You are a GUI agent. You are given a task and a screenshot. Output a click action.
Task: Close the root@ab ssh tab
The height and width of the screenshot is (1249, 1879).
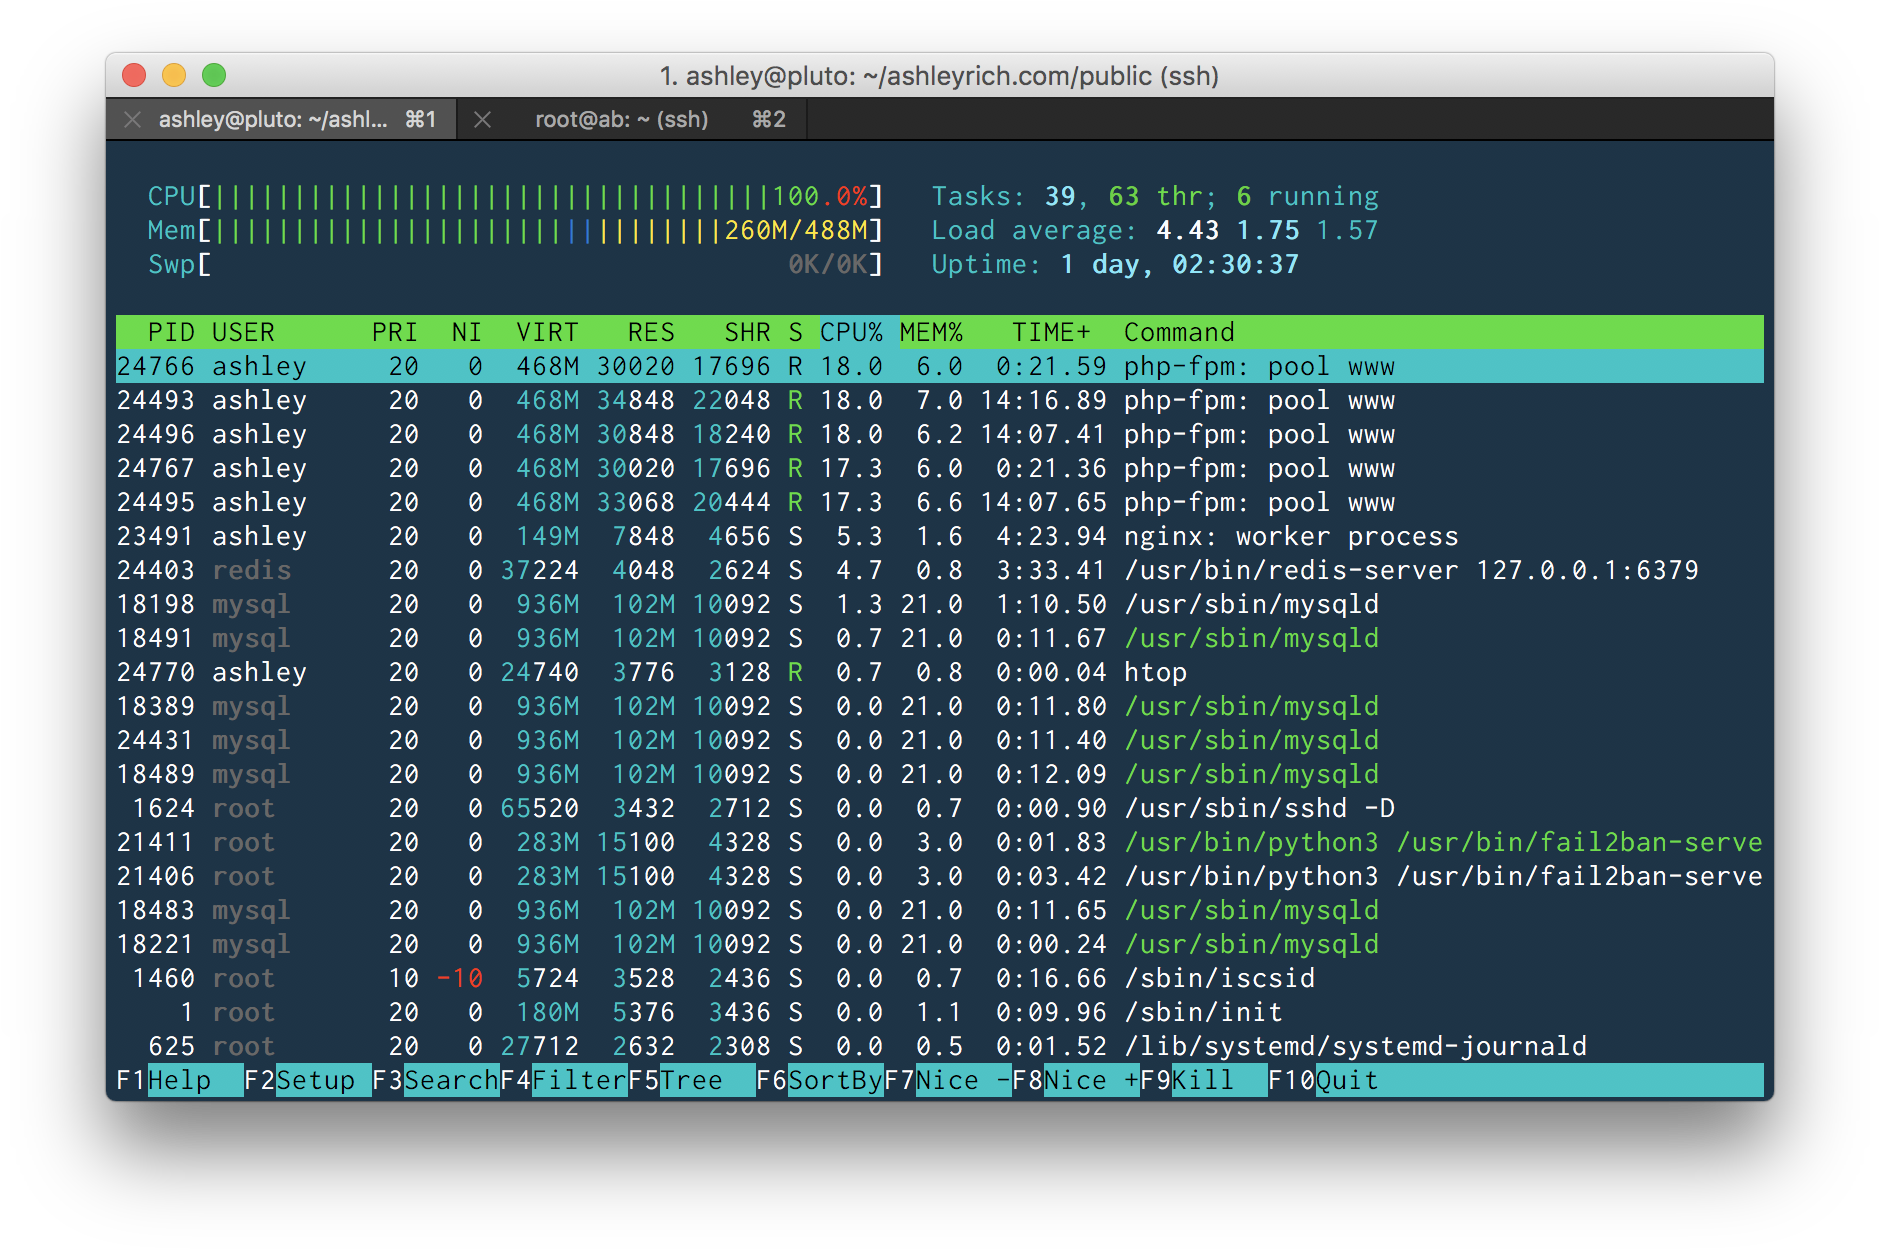click(x=482, y=120)
